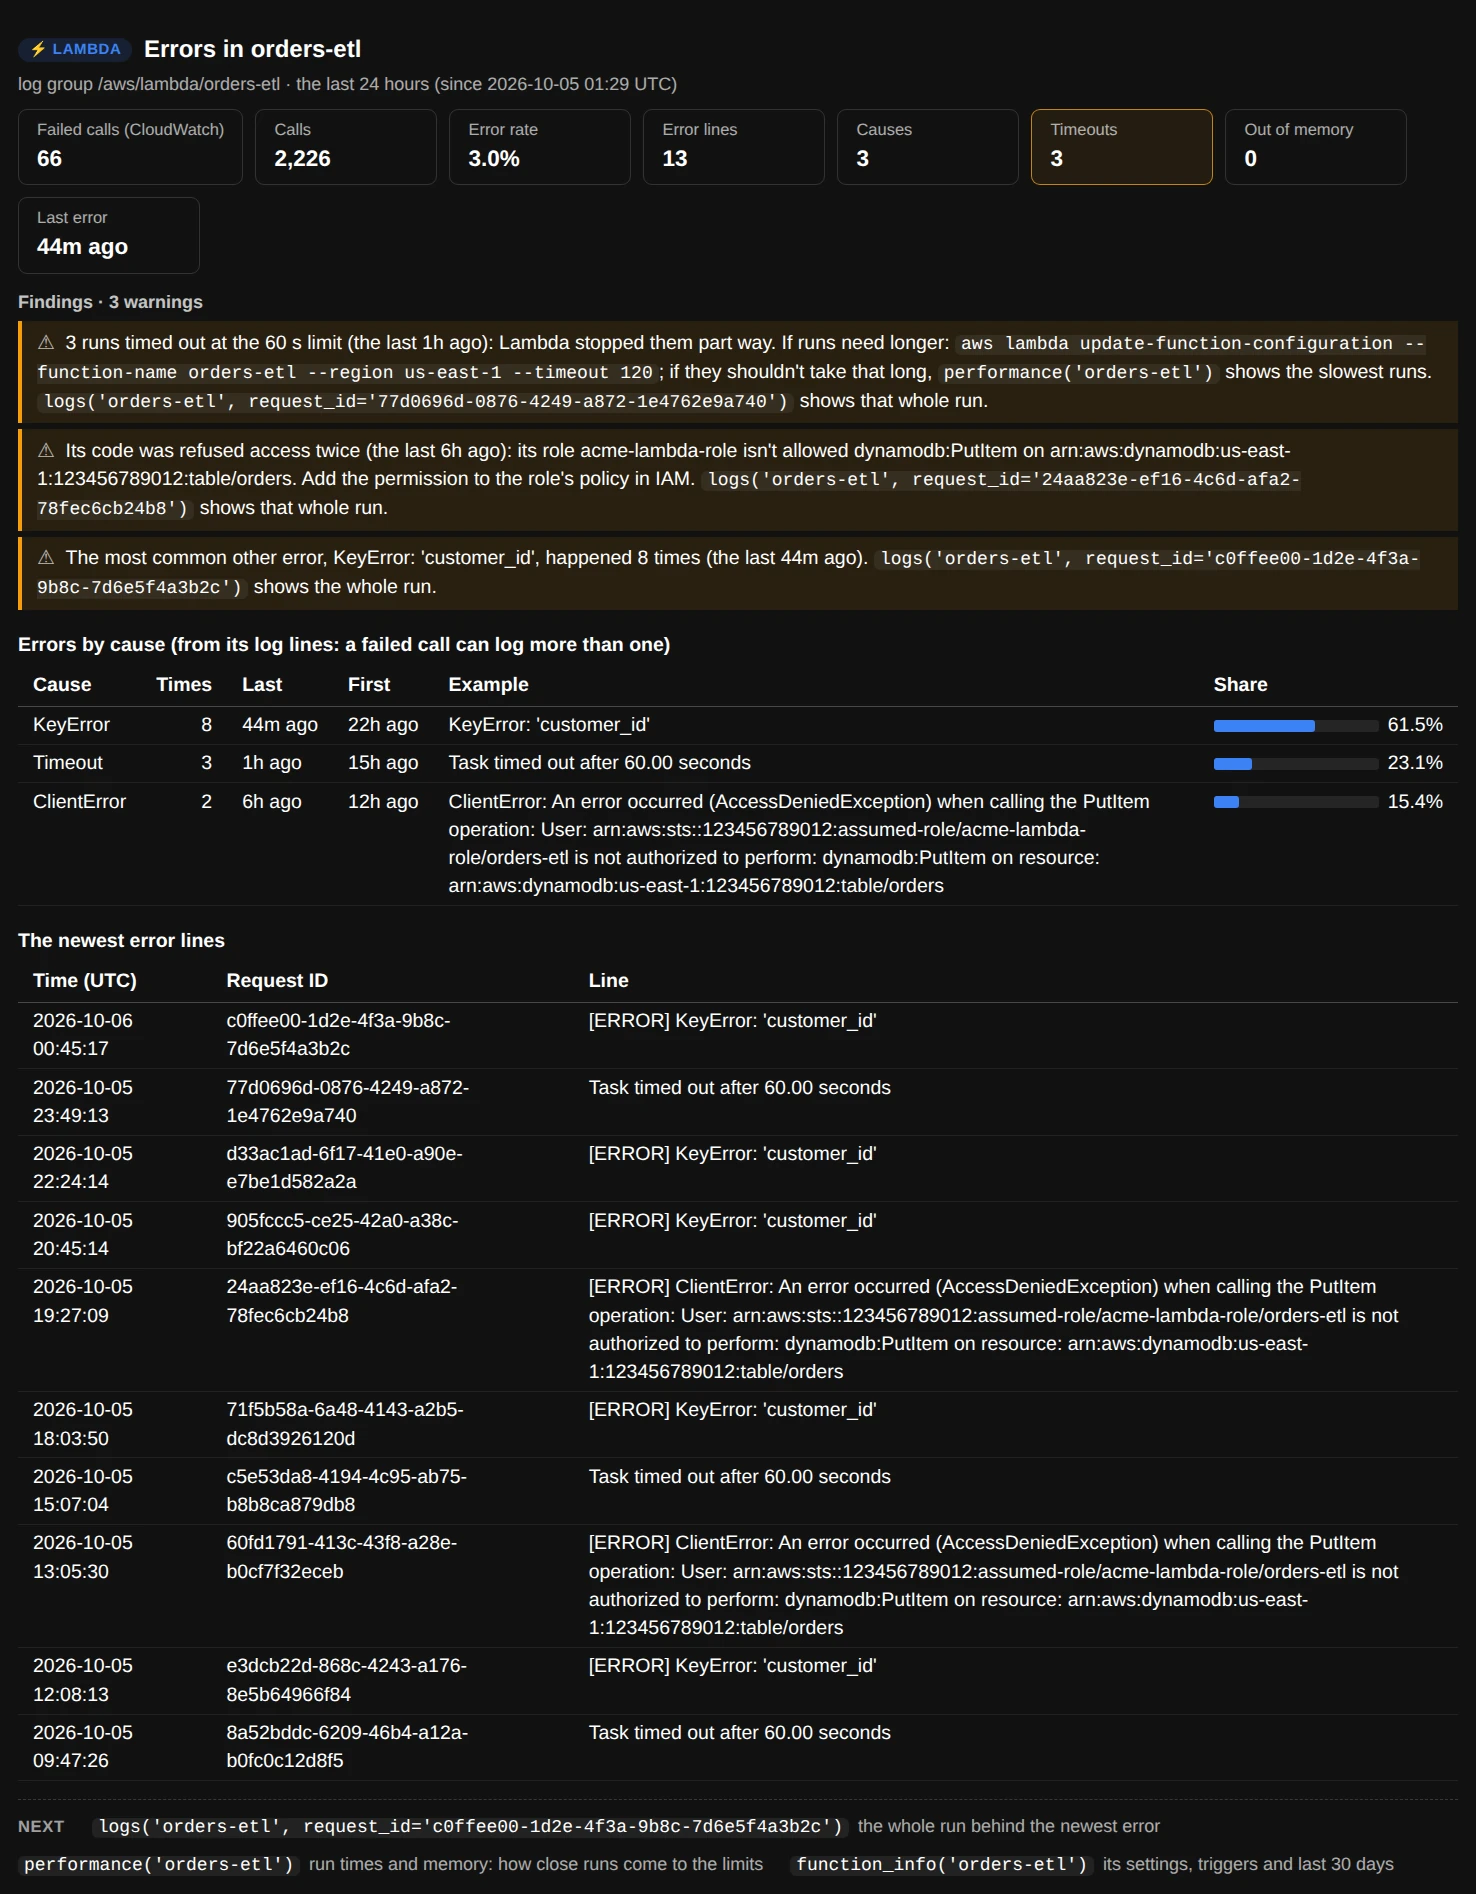Screen dimensions: 1476x1894
Task: Click the 'Request ID' column header
Action: [277, 981]
